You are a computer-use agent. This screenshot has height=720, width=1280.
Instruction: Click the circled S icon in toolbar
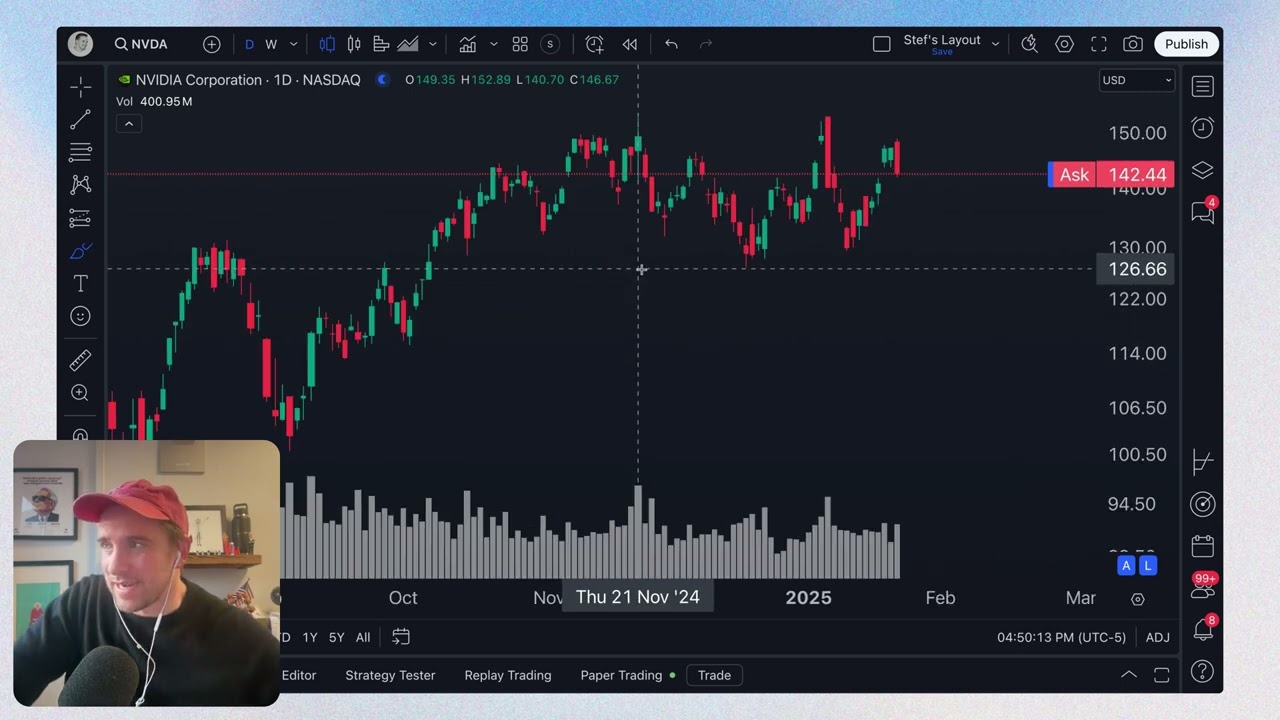click(550, 44)
